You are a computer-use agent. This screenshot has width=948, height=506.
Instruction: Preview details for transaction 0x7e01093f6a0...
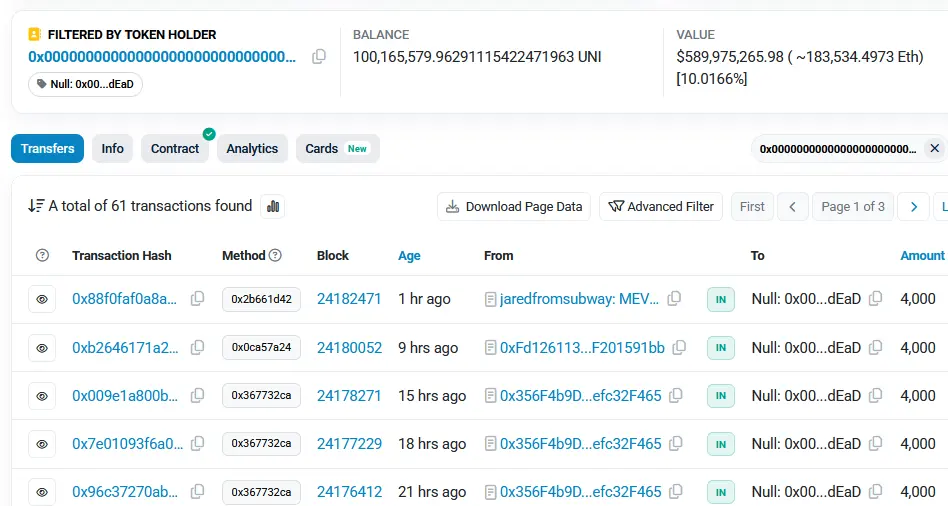(42, 444)
